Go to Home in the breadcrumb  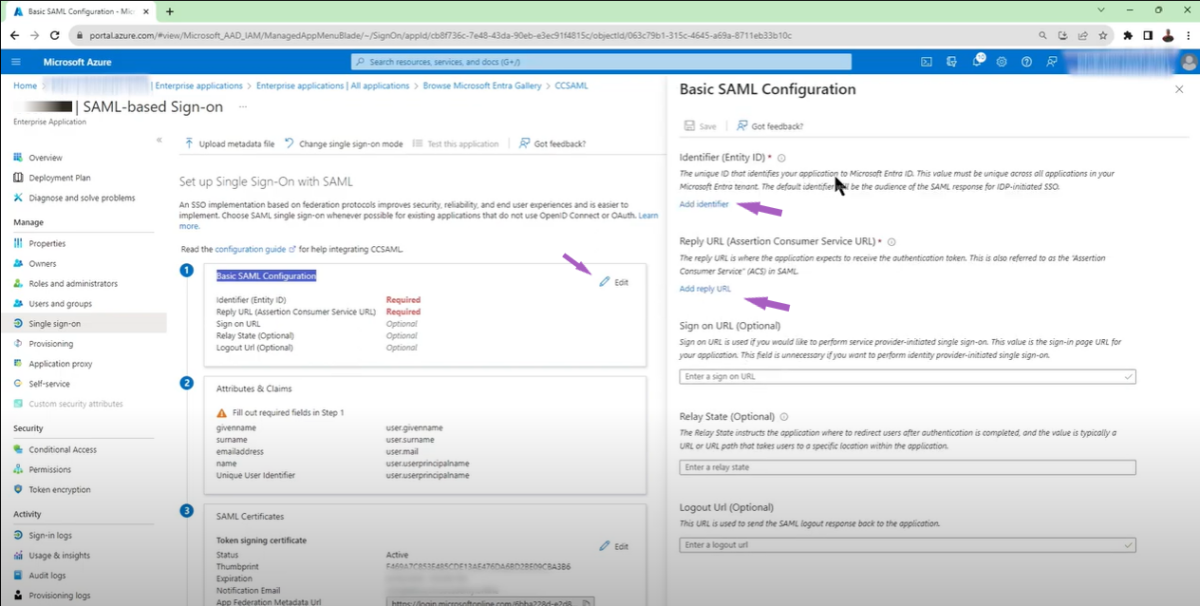(25, 86)
